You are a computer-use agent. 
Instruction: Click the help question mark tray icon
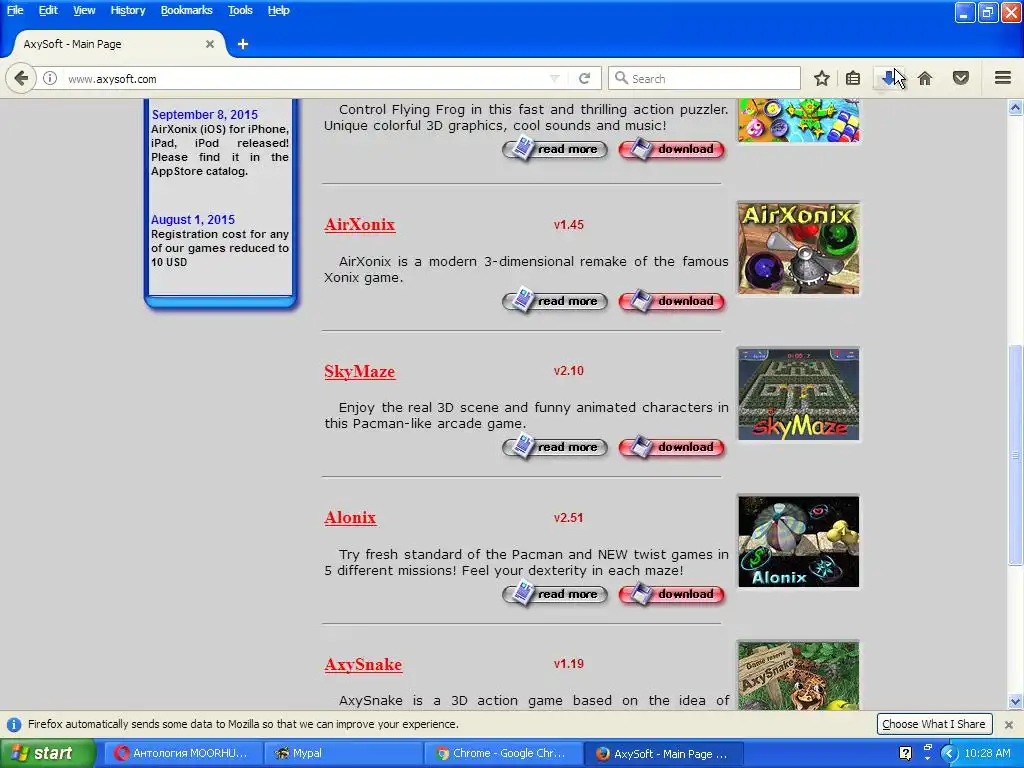[905, 754]
